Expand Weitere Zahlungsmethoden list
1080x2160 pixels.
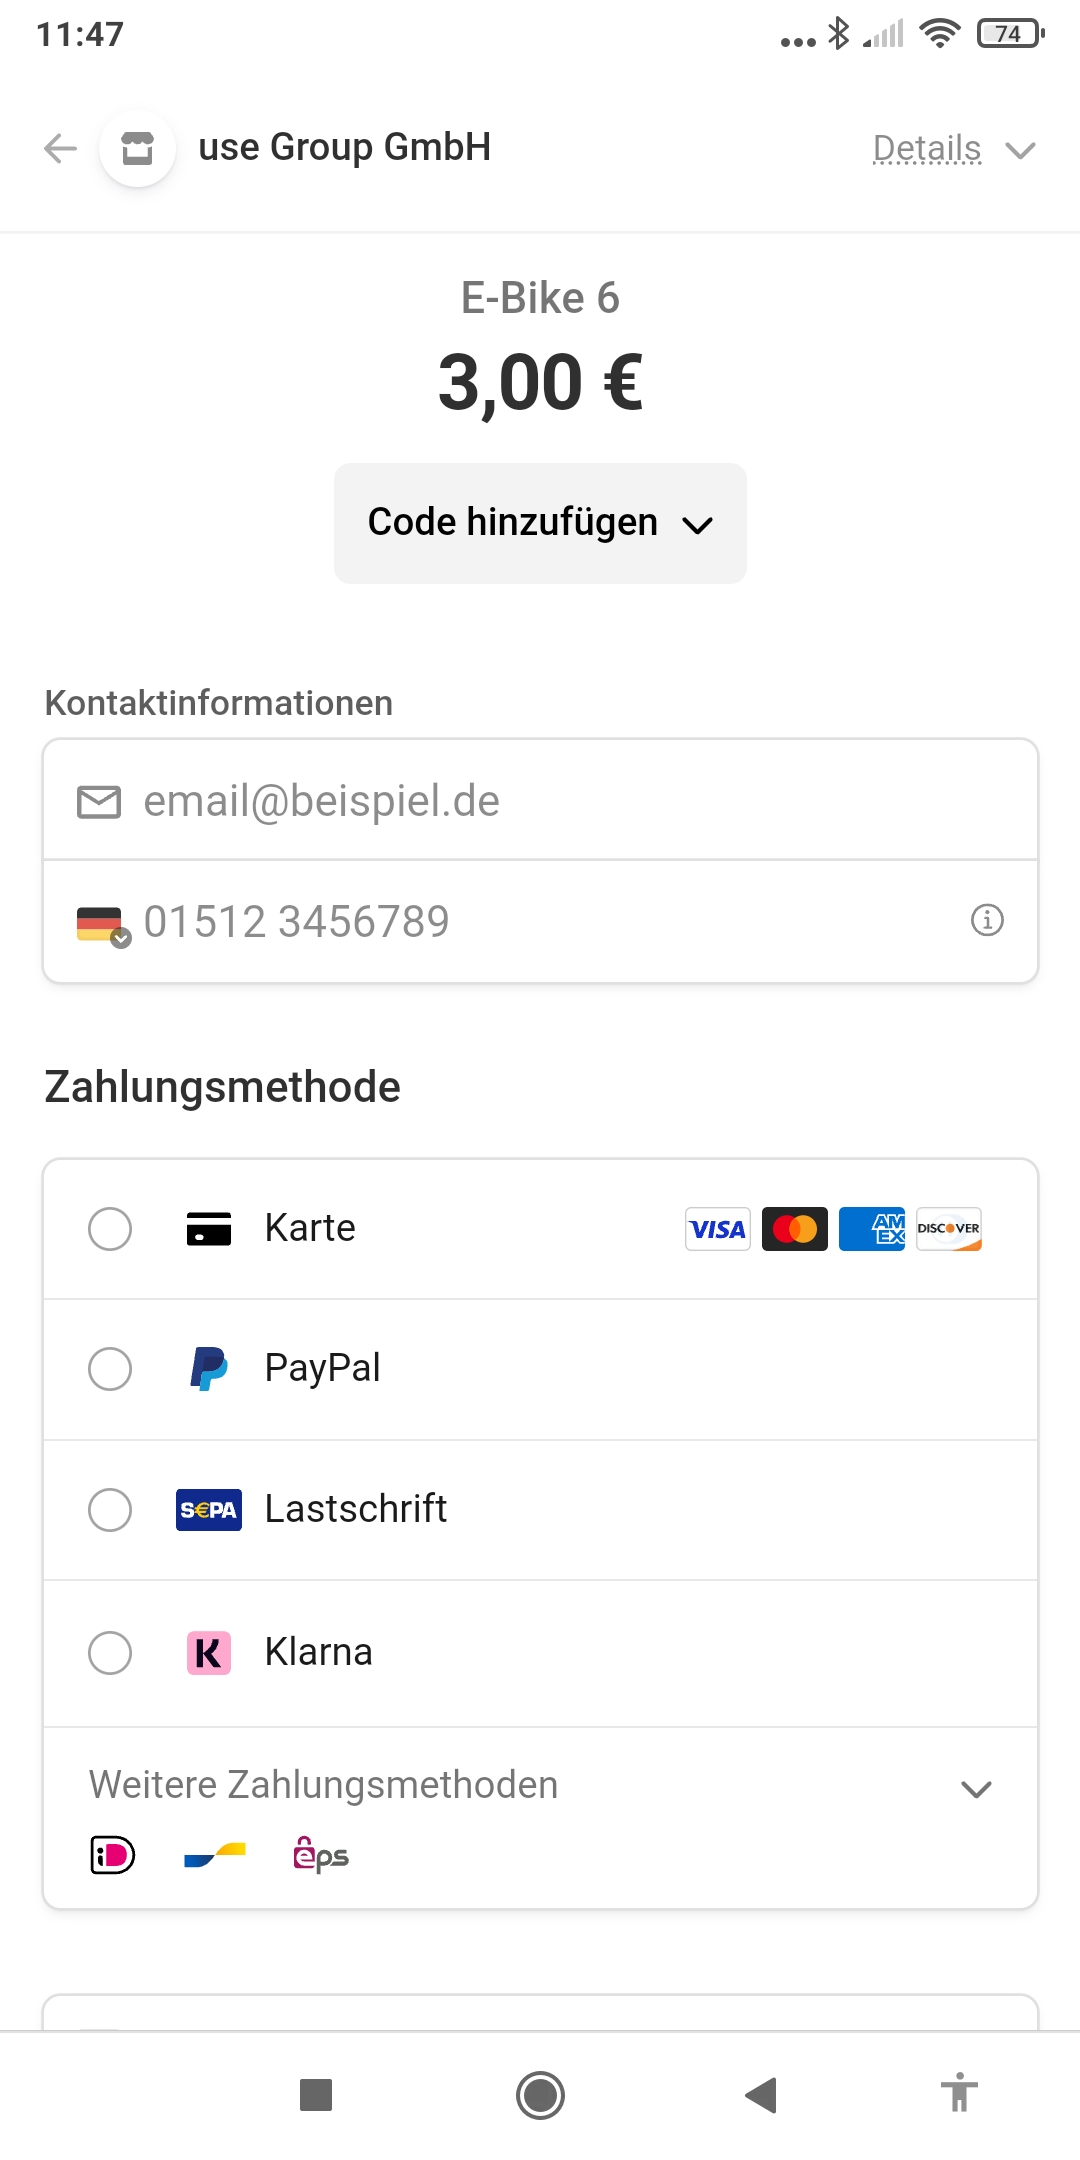click(x=975, y=1788)
